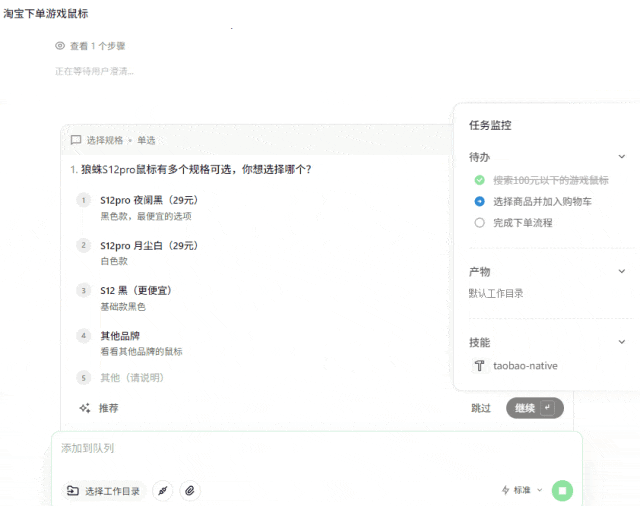Open the 标准 mode dropdown
The width and height of the screenshot is (640, 506).
(522, 490)
